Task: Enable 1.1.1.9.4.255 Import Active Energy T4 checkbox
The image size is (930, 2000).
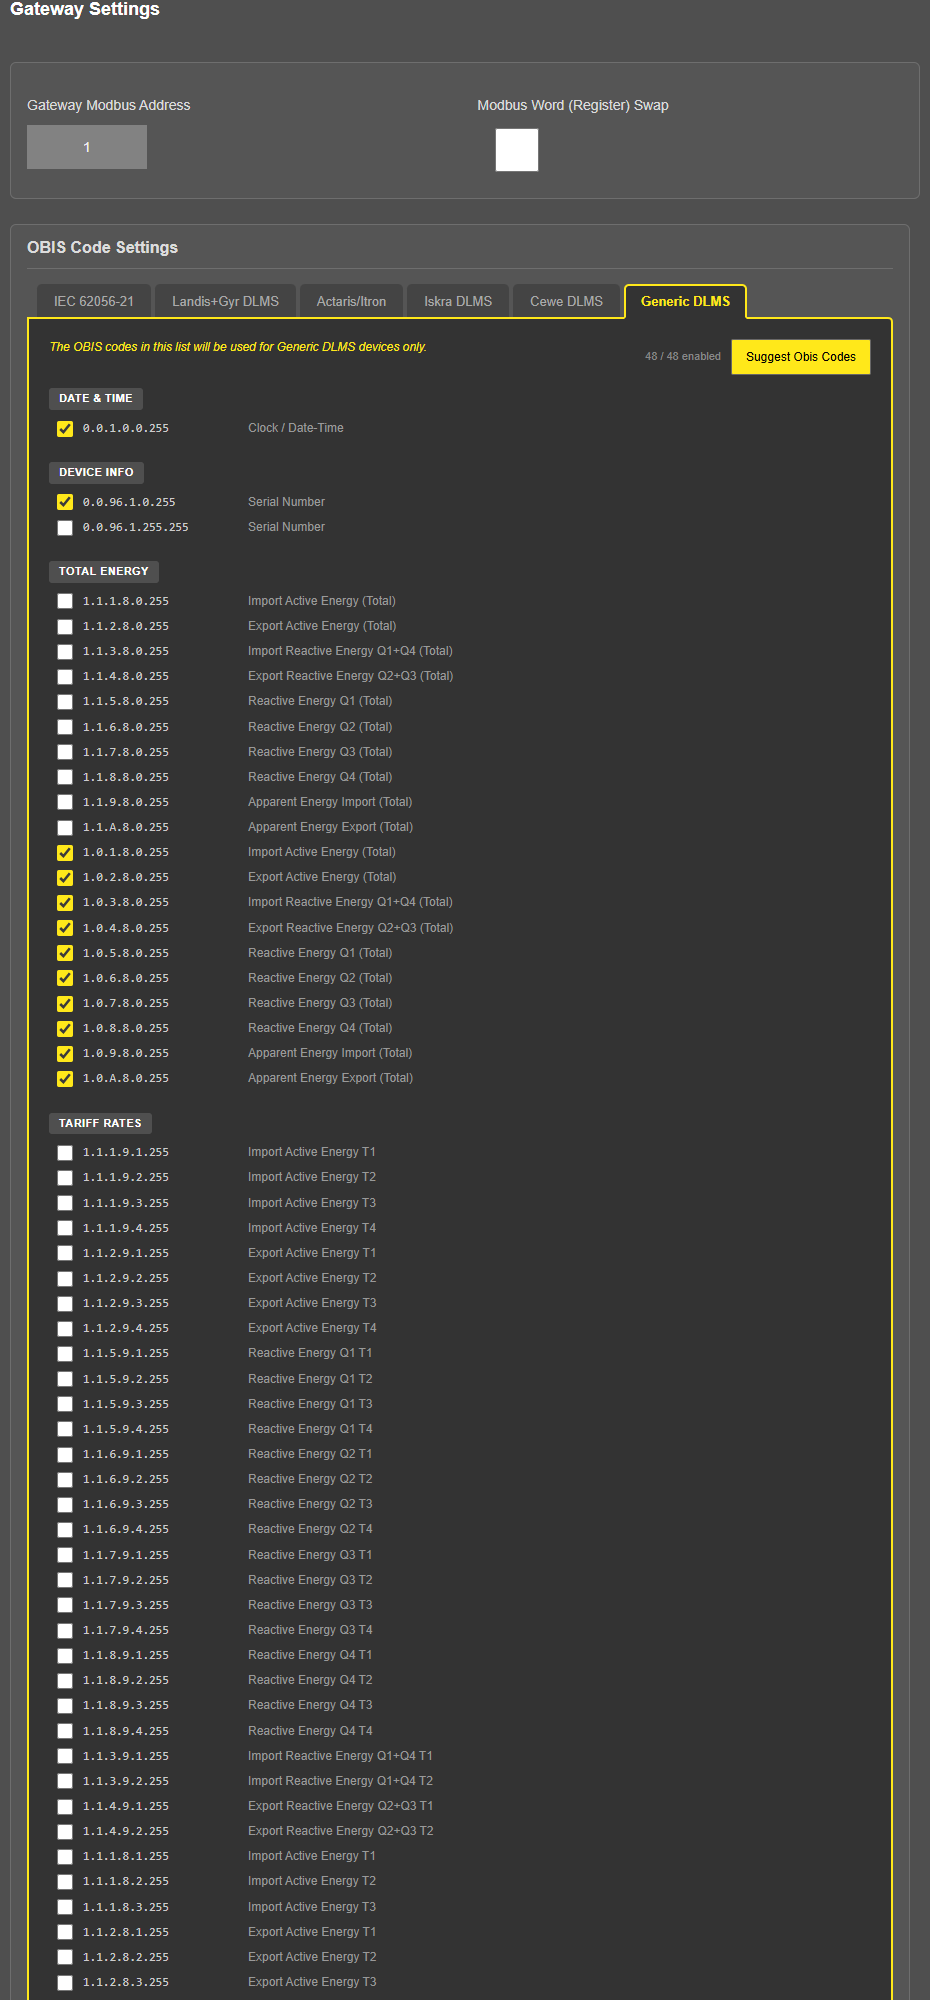Action: coord(65,1228)
